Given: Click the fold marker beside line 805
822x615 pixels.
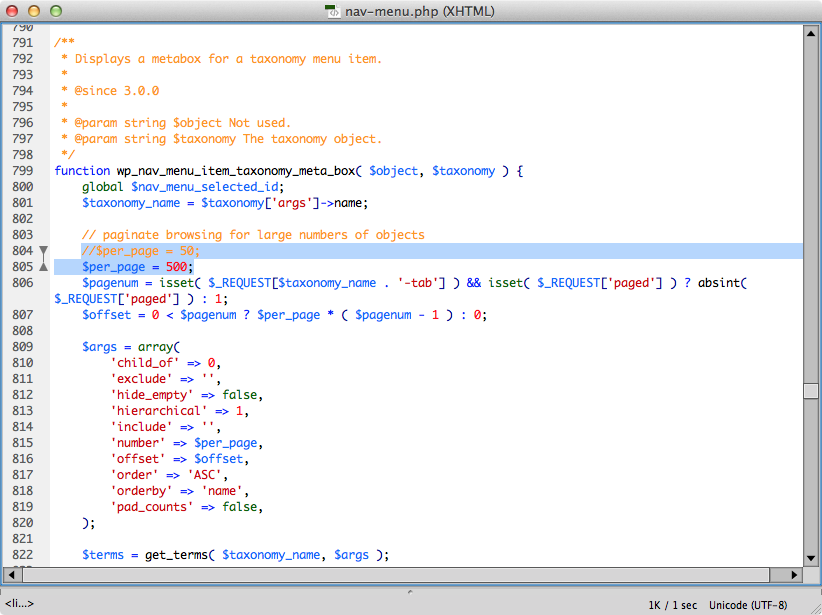Looking at the screenshot, I should pos(44,266).
